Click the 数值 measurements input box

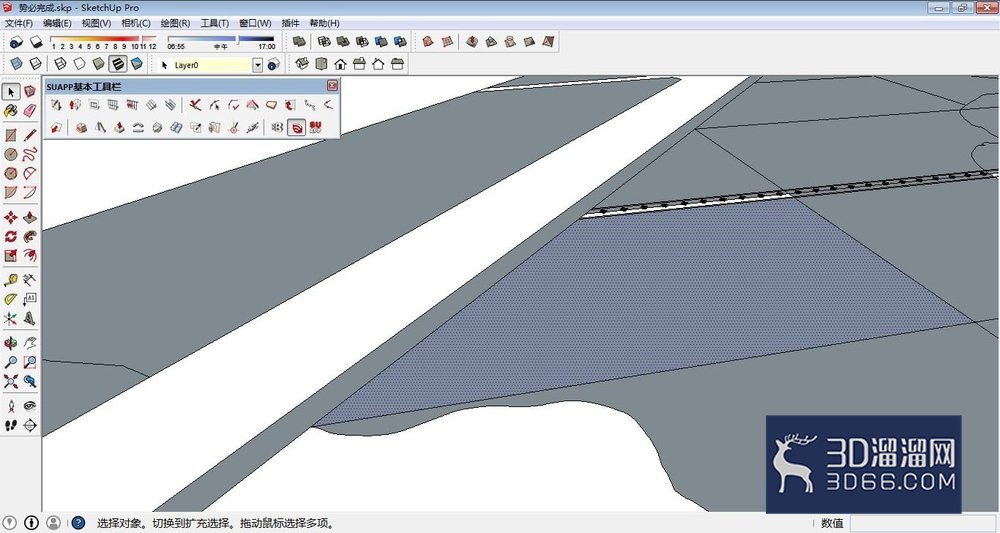click(922, 523)
